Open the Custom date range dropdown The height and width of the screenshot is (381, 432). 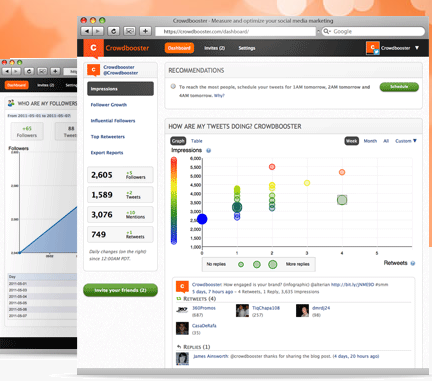coord(406,141)
